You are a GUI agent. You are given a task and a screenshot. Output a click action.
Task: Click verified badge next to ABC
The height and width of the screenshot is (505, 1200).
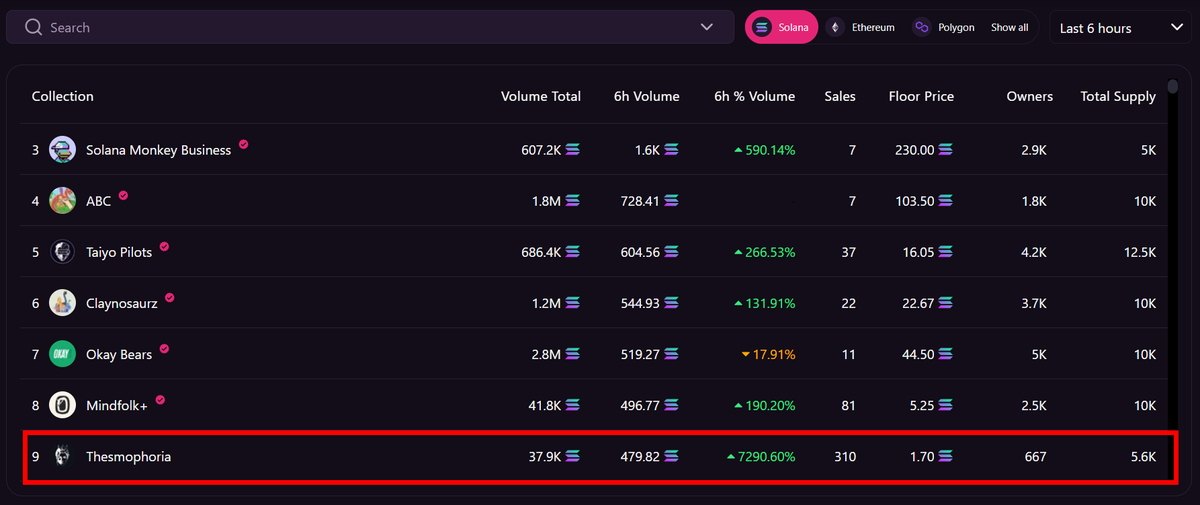(123, 196)
